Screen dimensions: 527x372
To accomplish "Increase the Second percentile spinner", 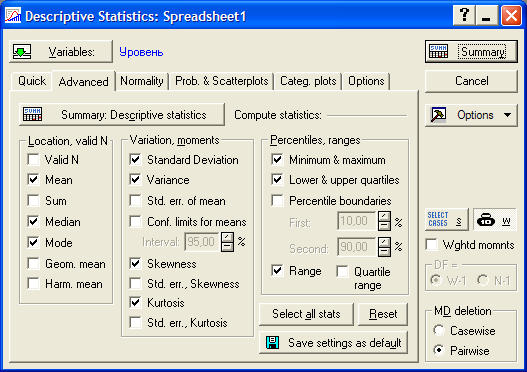I will pos(384,242).
